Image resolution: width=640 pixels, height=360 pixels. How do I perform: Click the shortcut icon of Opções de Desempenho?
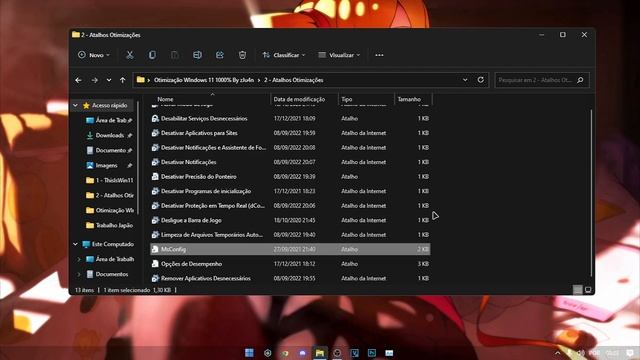click(x=155, y=264)
